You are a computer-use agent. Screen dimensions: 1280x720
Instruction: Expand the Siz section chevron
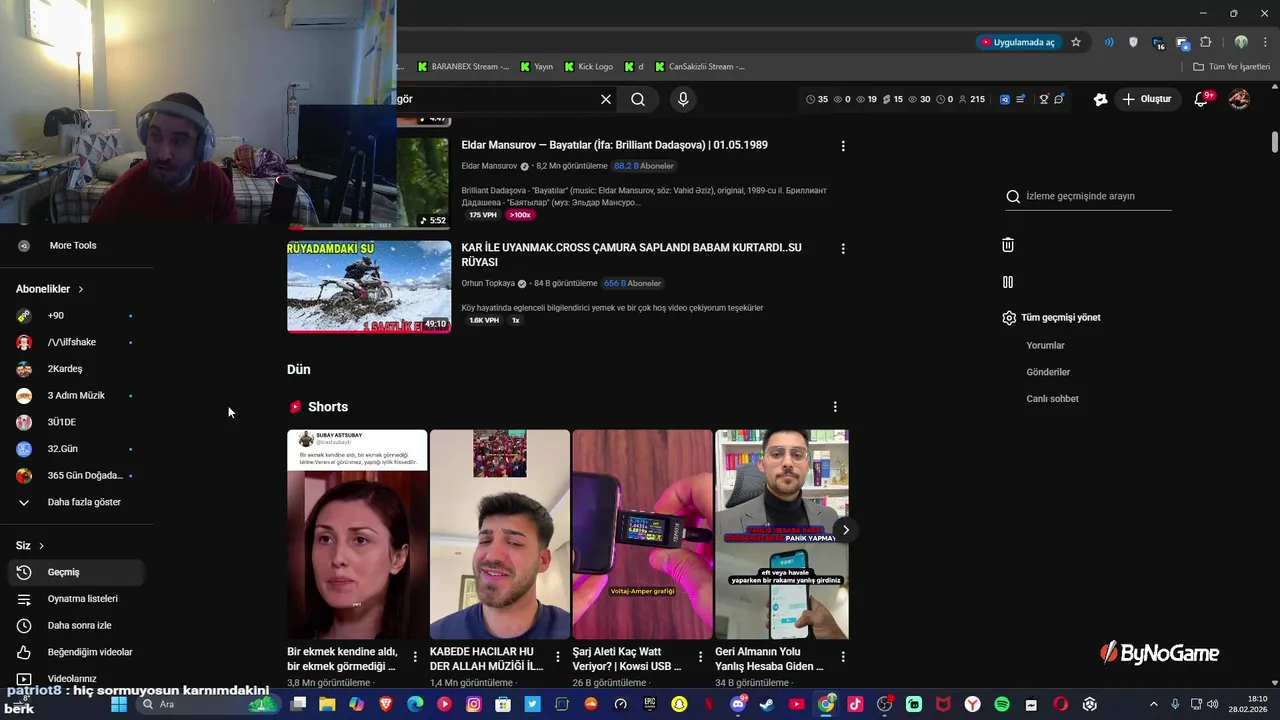click(x=41, y=546)
